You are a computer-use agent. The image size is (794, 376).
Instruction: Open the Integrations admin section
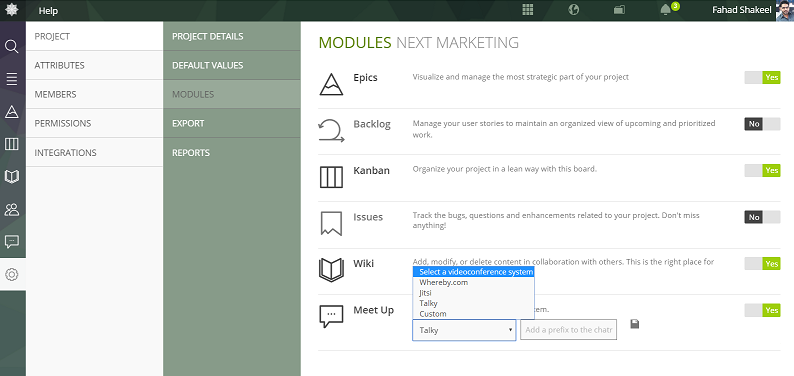click(94, 152)
